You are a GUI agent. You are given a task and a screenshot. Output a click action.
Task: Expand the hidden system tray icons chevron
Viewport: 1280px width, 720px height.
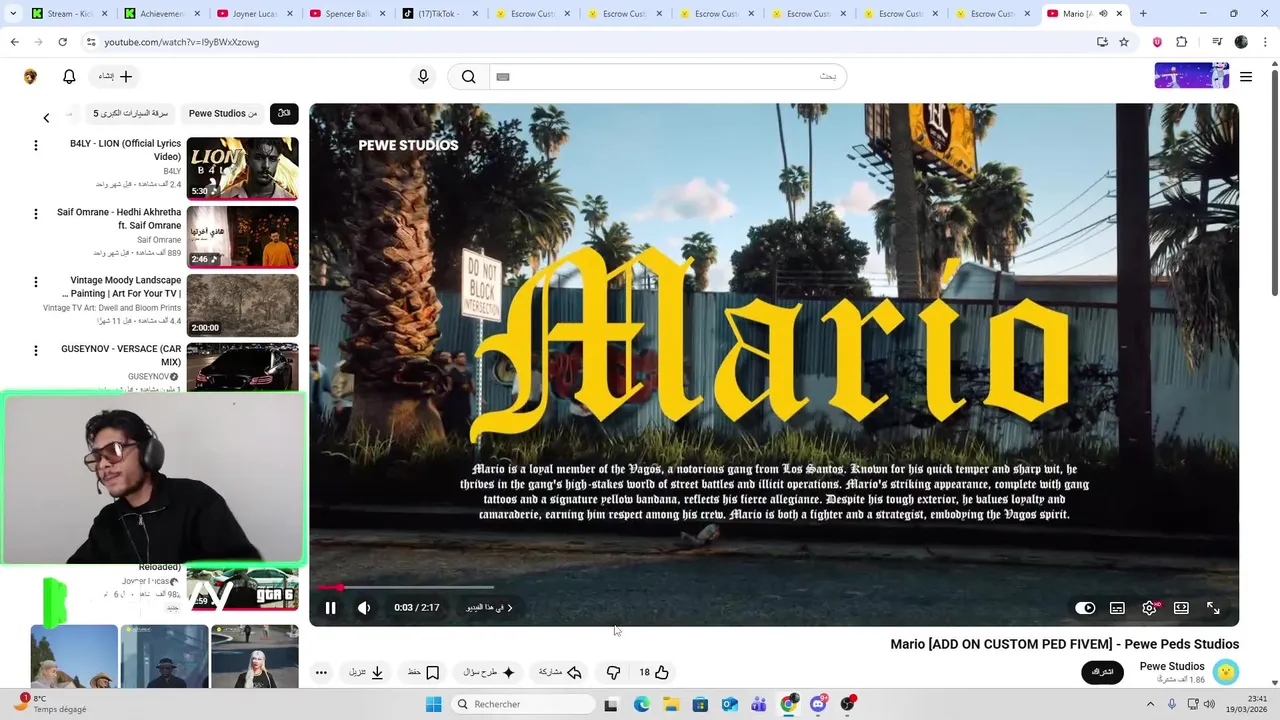[1150, 704]
